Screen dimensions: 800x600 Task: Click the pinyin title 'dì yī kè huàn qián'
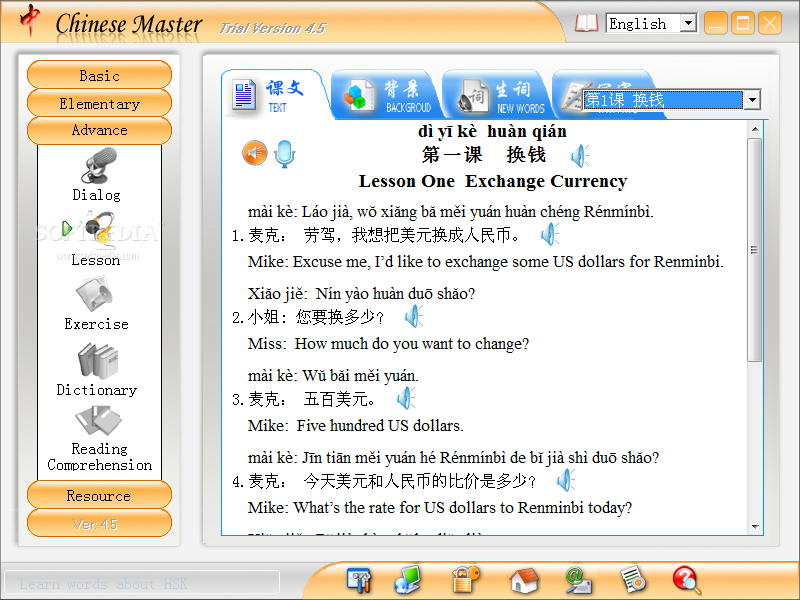pos(492,132)
